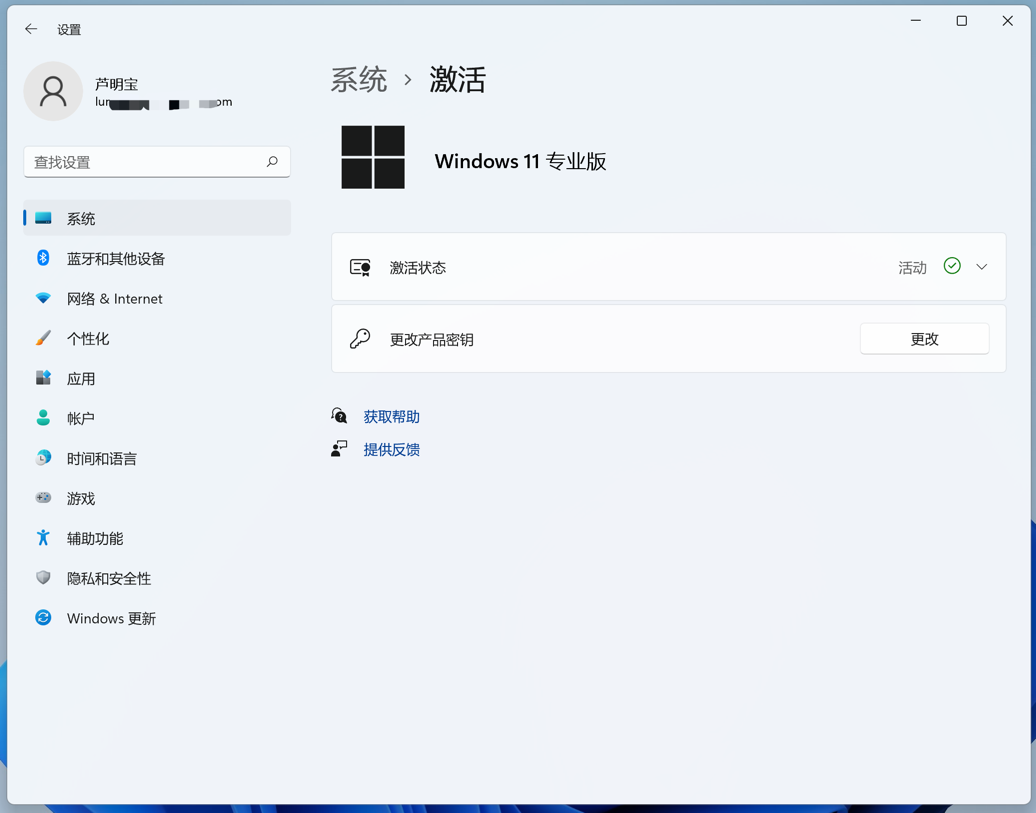Screen dimensions: 1036x813
Task: Open the 获取帮助 link
Action: coord(391,416)
